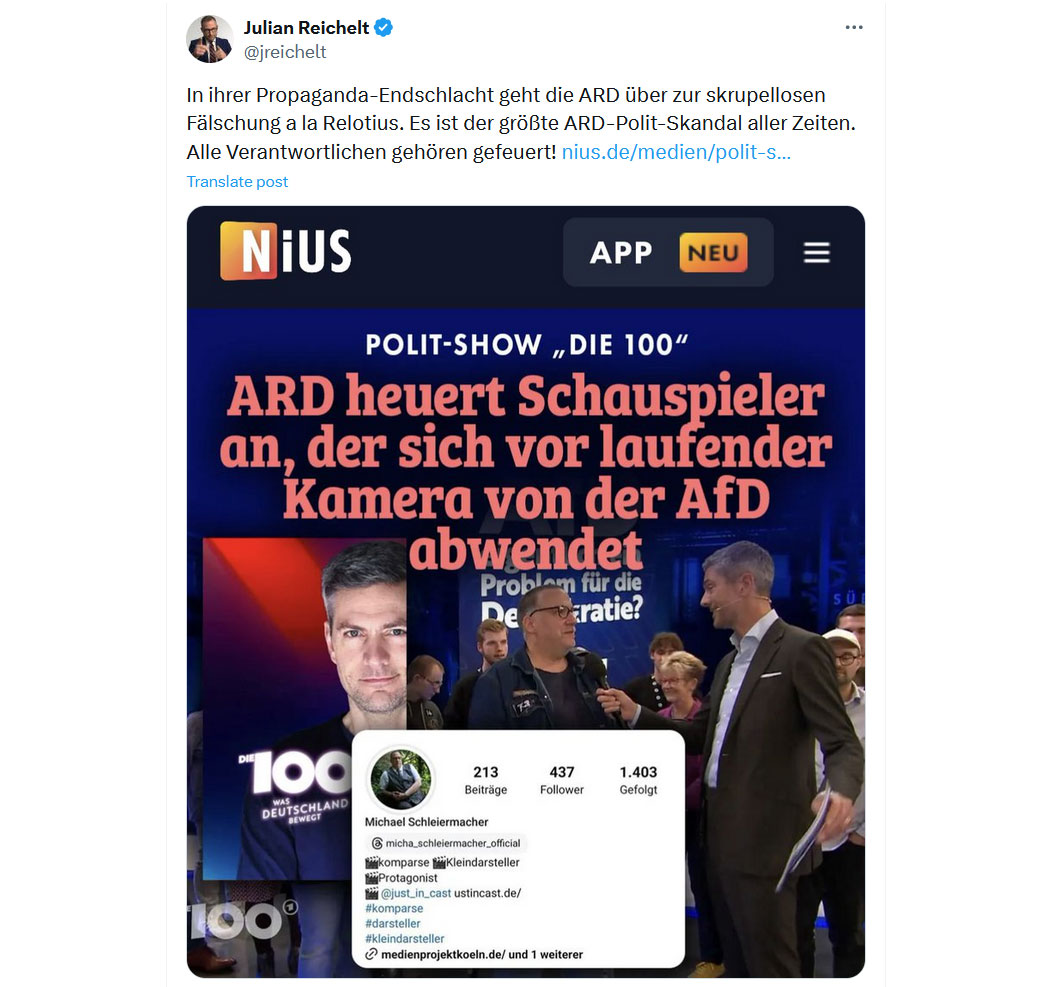Click the NiUS logo
The image size is (1050, 987).
point(286,250)
